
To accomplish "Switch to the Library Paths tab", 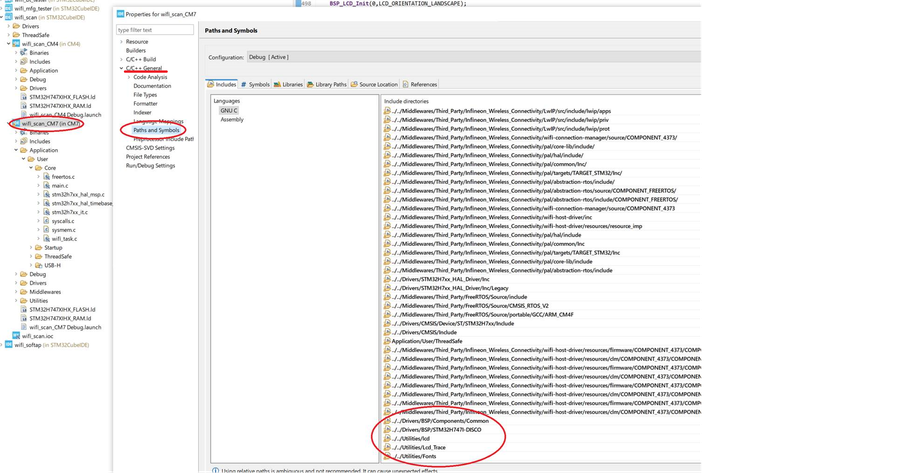I will click(x=329, y=85).
